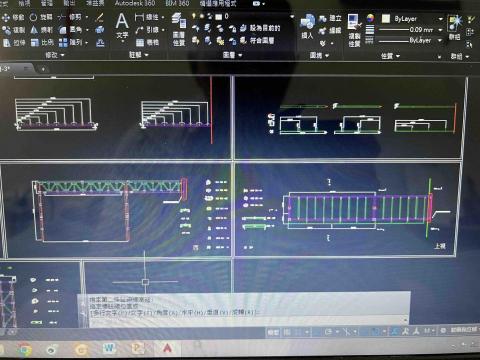Toggle polar tracking in status bar
This screenshot has width=480, height=360.
[x=328, y=332]
